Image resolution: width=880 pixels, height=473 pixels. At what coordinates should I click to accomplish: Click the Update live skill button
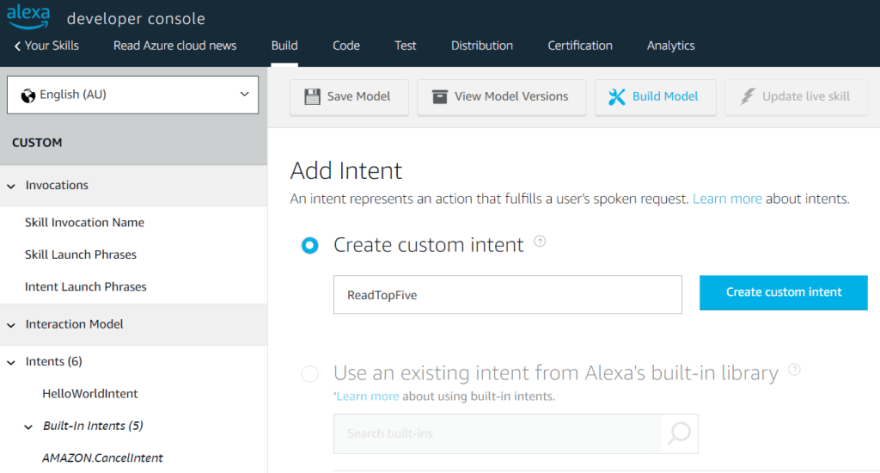click(x=796, y=97)
